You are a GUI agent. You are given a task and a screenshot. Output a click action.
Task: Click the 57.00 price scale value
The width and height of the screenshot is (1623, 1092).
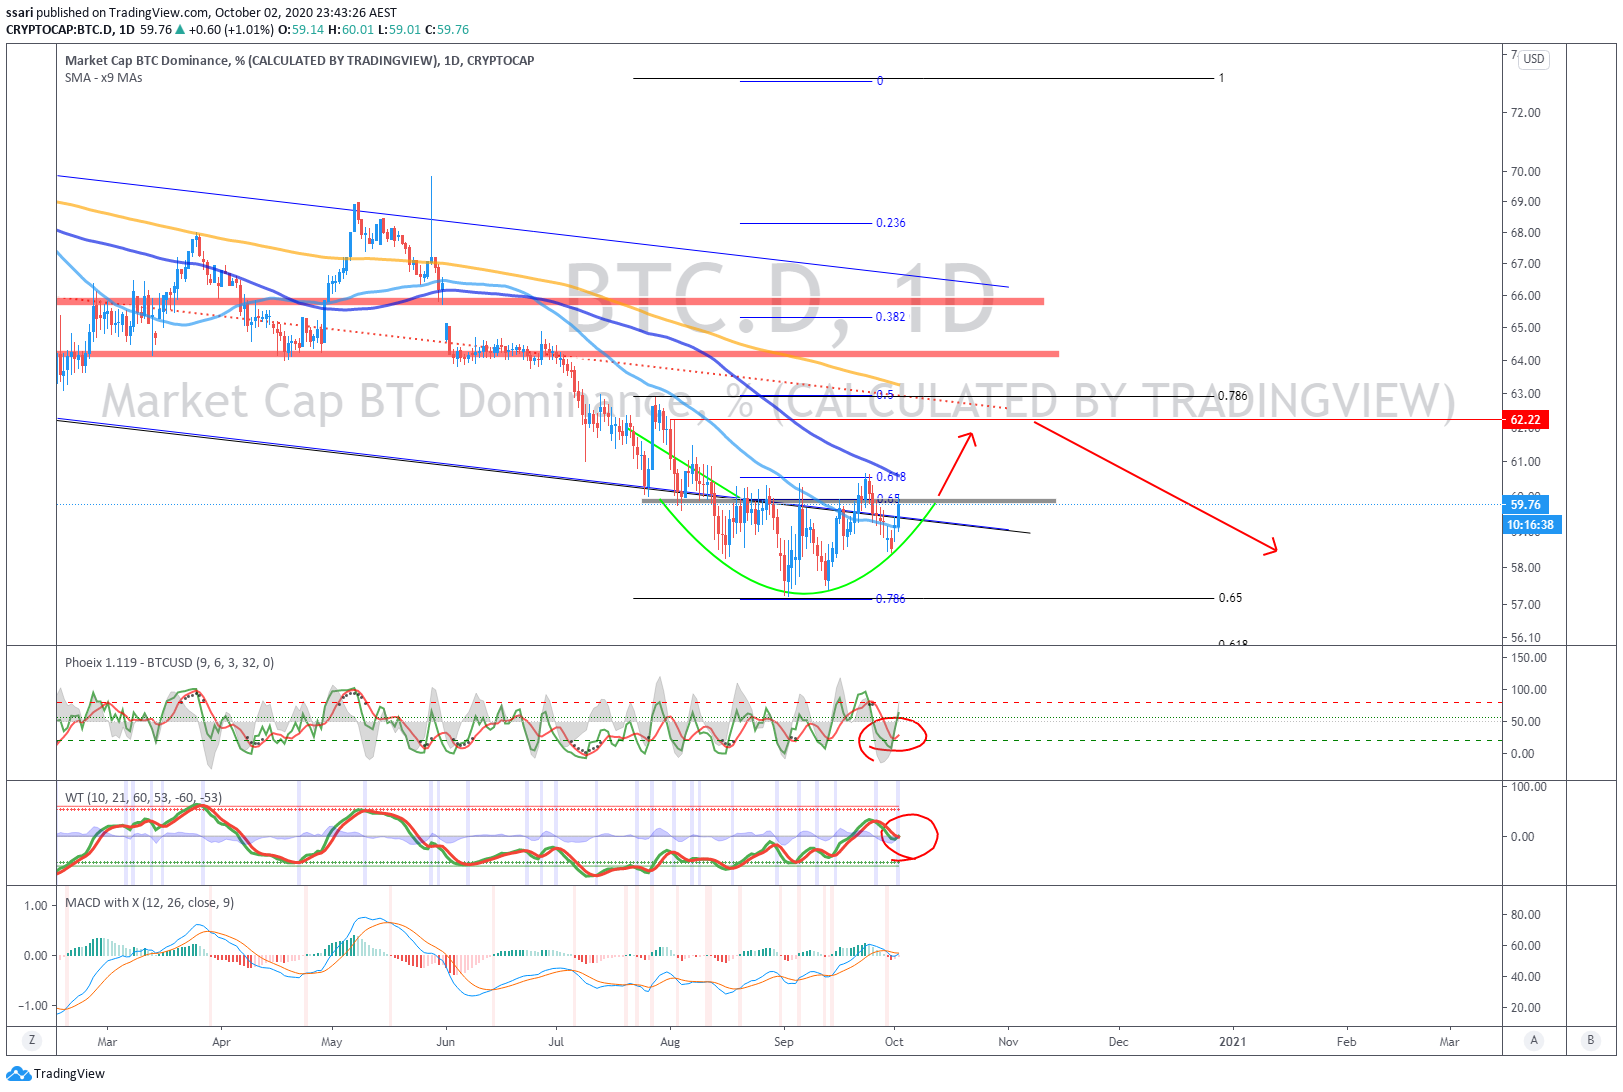(x=1525, y=605)
